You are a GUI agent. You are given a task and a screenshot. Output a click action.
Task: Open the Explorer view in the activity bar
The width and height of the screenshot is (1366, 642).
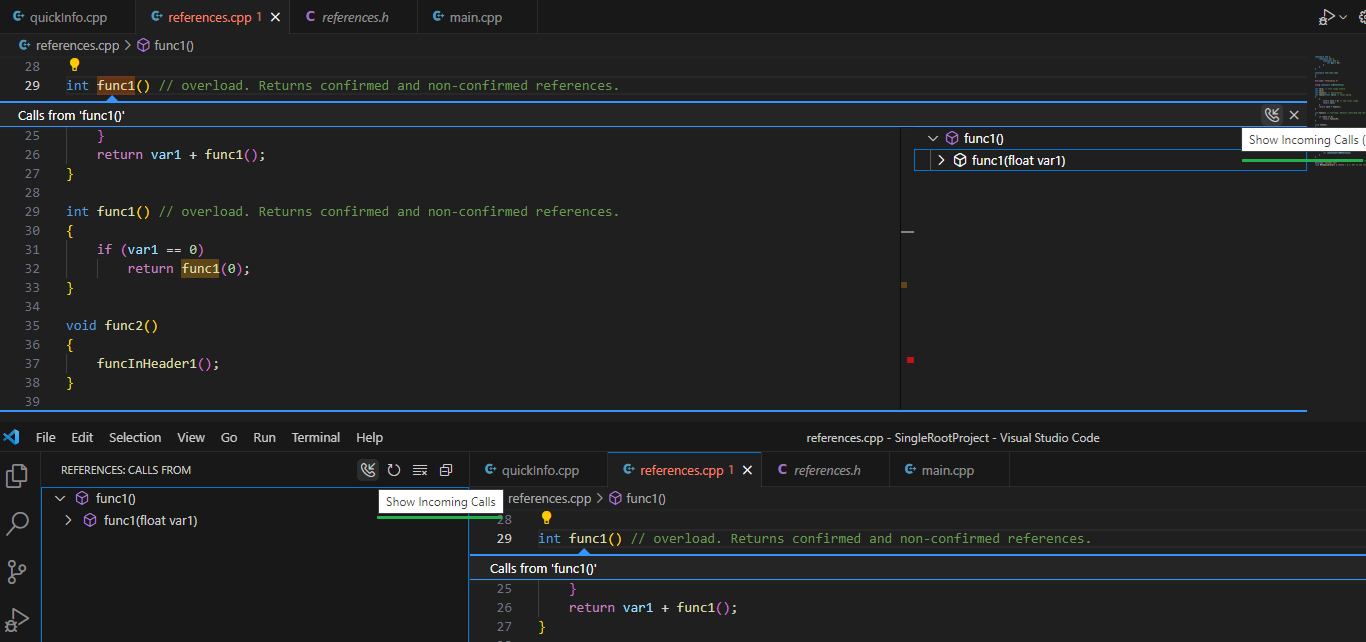(x=17, y=475)
